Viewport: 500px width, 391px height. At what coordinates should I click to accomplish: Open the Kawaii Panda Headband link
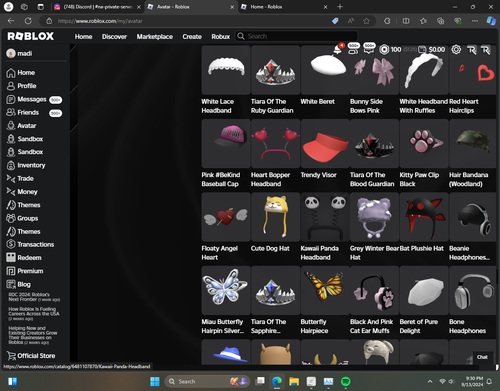click(x=319, y=253)
